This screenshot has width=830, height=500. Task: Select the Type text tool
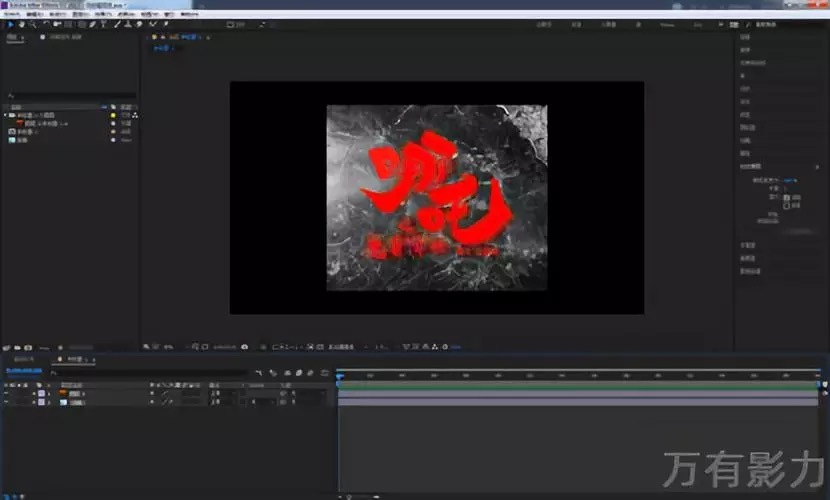[103, 24]
